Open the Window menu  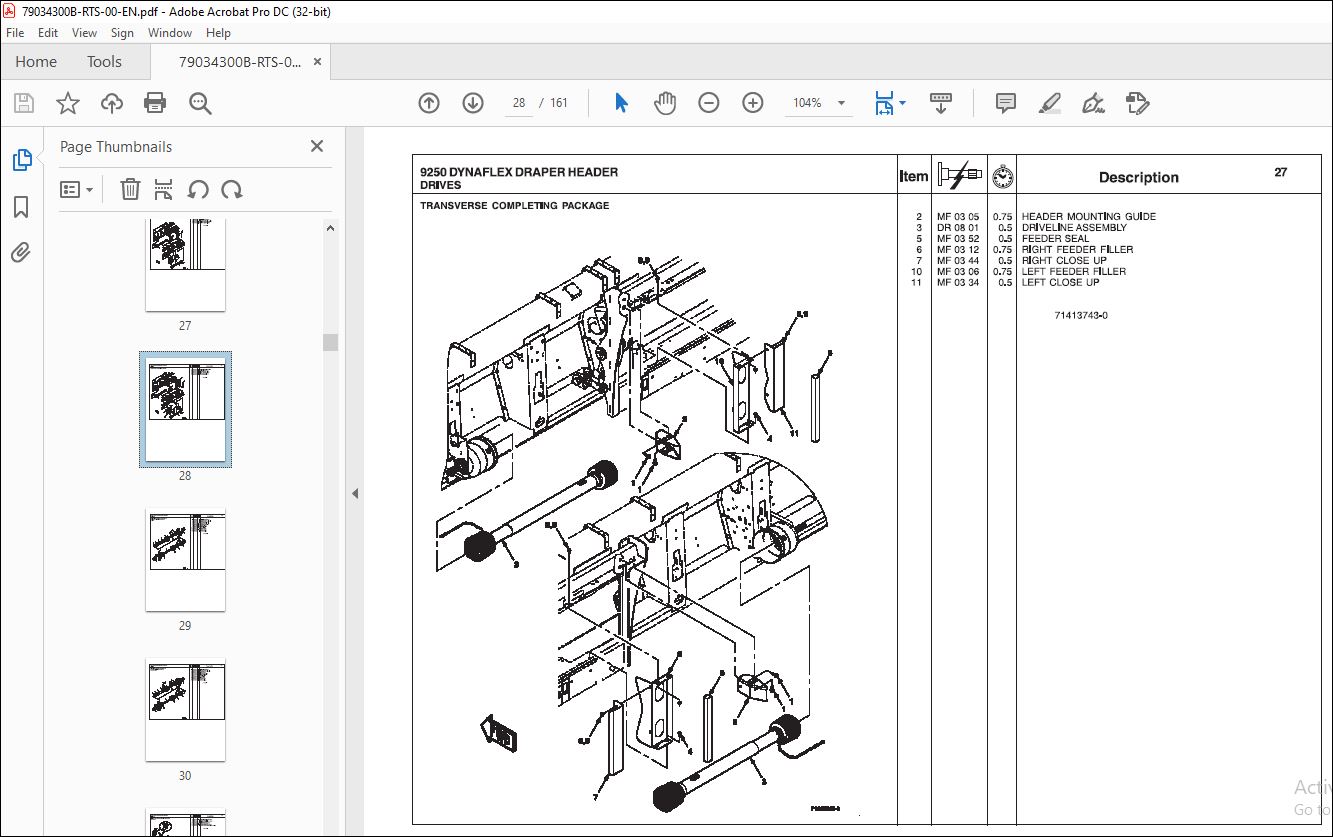tap(170, 33)
